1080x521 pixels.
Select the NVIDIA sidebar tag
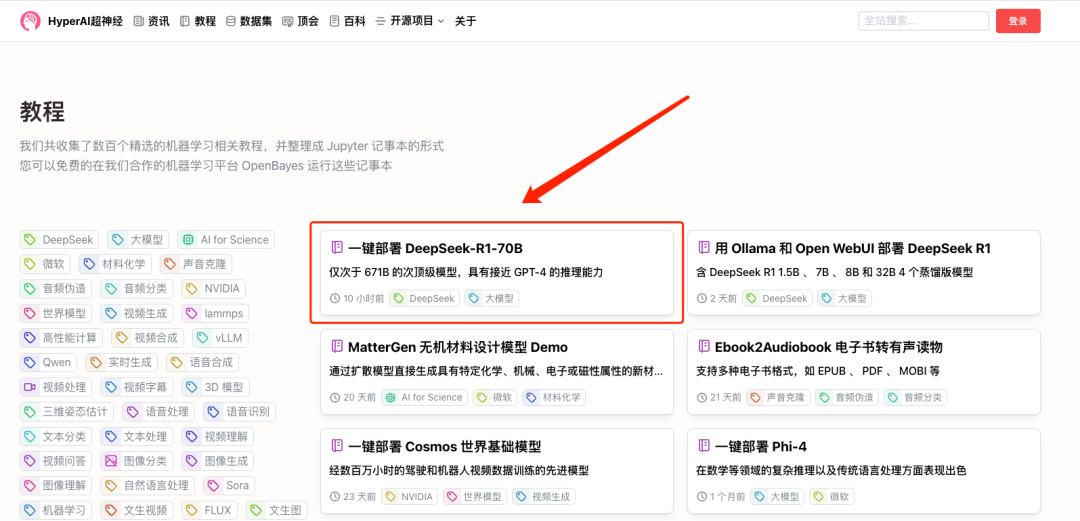214,289
